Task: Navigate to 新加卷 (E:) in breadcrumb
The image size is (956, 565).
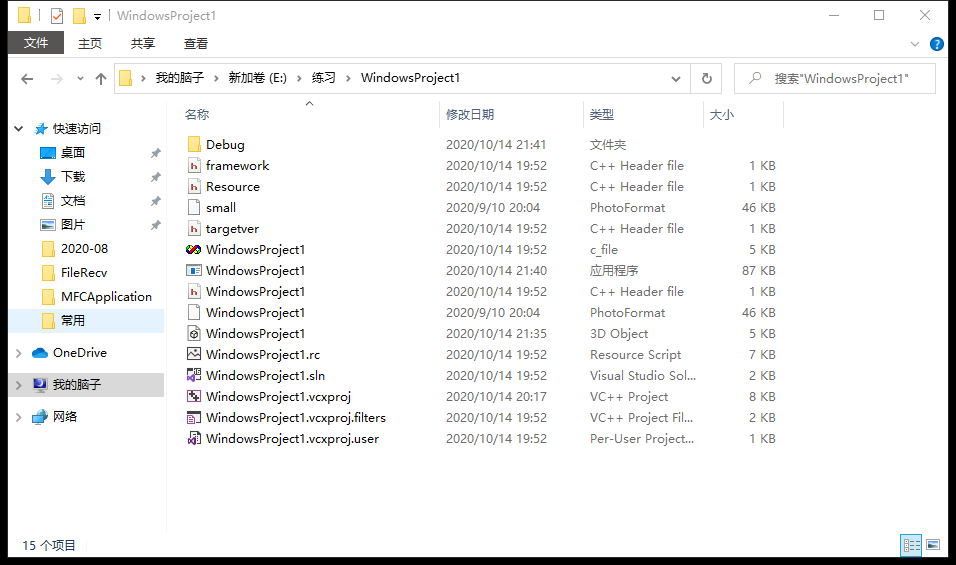Action: click(x=257, y=78)
